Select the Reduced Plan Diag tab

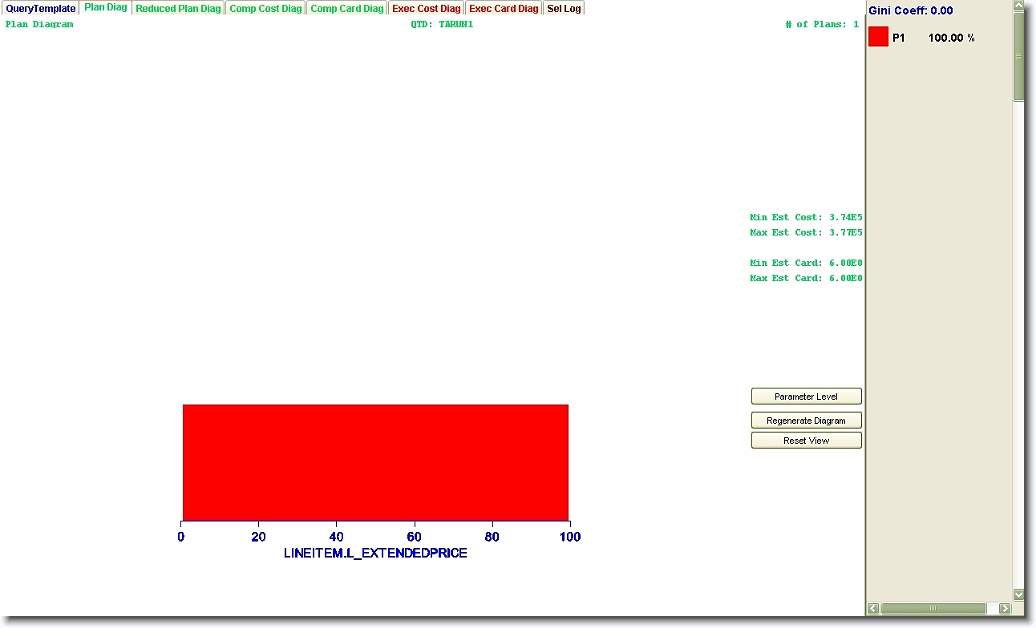(x=178, y=8)
